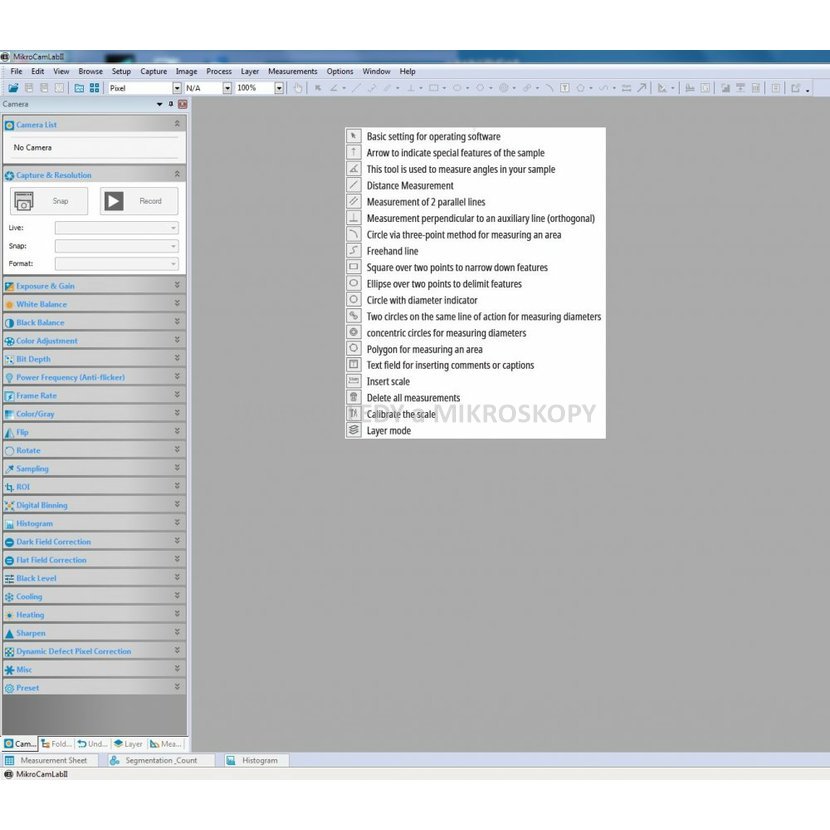Click the browse folder toolbar icon

pyautogui.click(x=79, y=88)
